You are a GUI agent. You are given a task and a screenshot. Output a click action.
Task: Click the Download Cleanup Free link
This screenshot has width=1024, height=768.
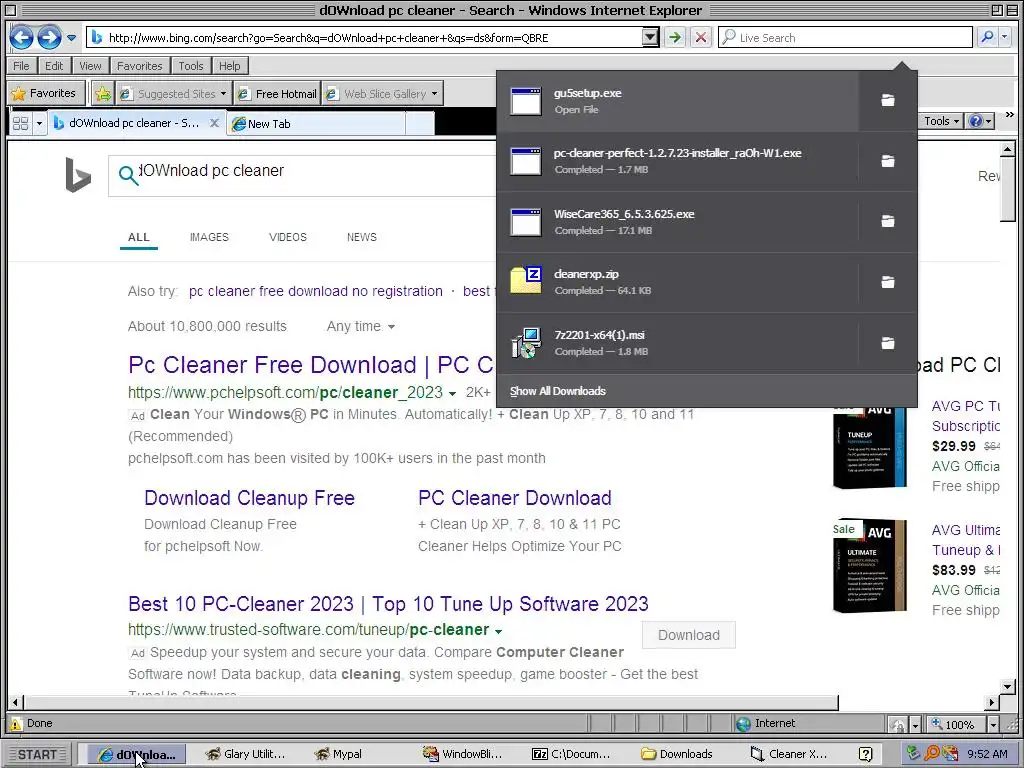(249, 498)
